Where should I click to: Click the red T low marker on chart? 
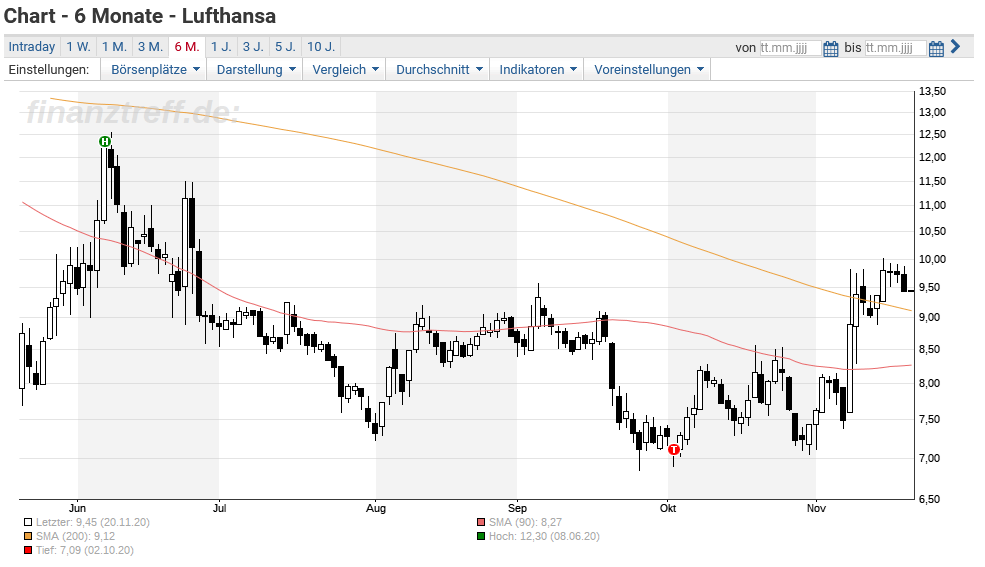[674, 450]
